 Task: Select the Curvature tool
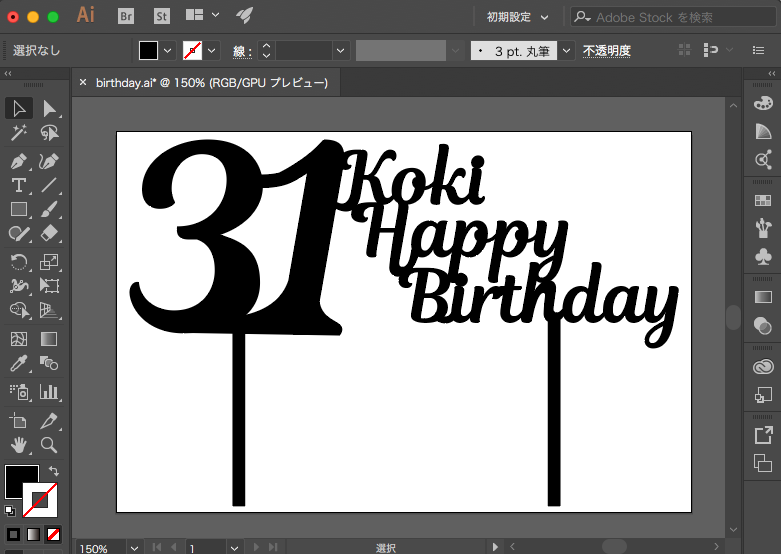click(49, 161)
